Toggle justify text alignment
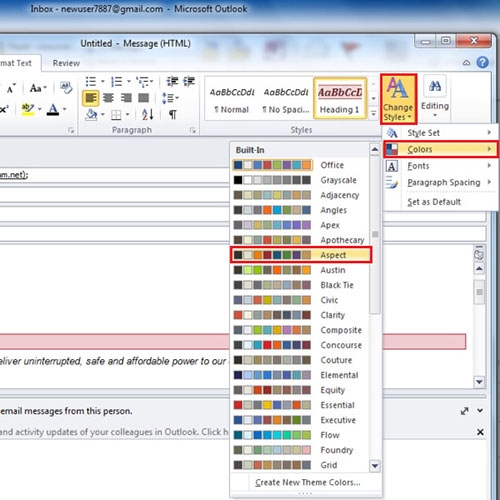Screen dimensions: 500x500 [x=144, y=98]
